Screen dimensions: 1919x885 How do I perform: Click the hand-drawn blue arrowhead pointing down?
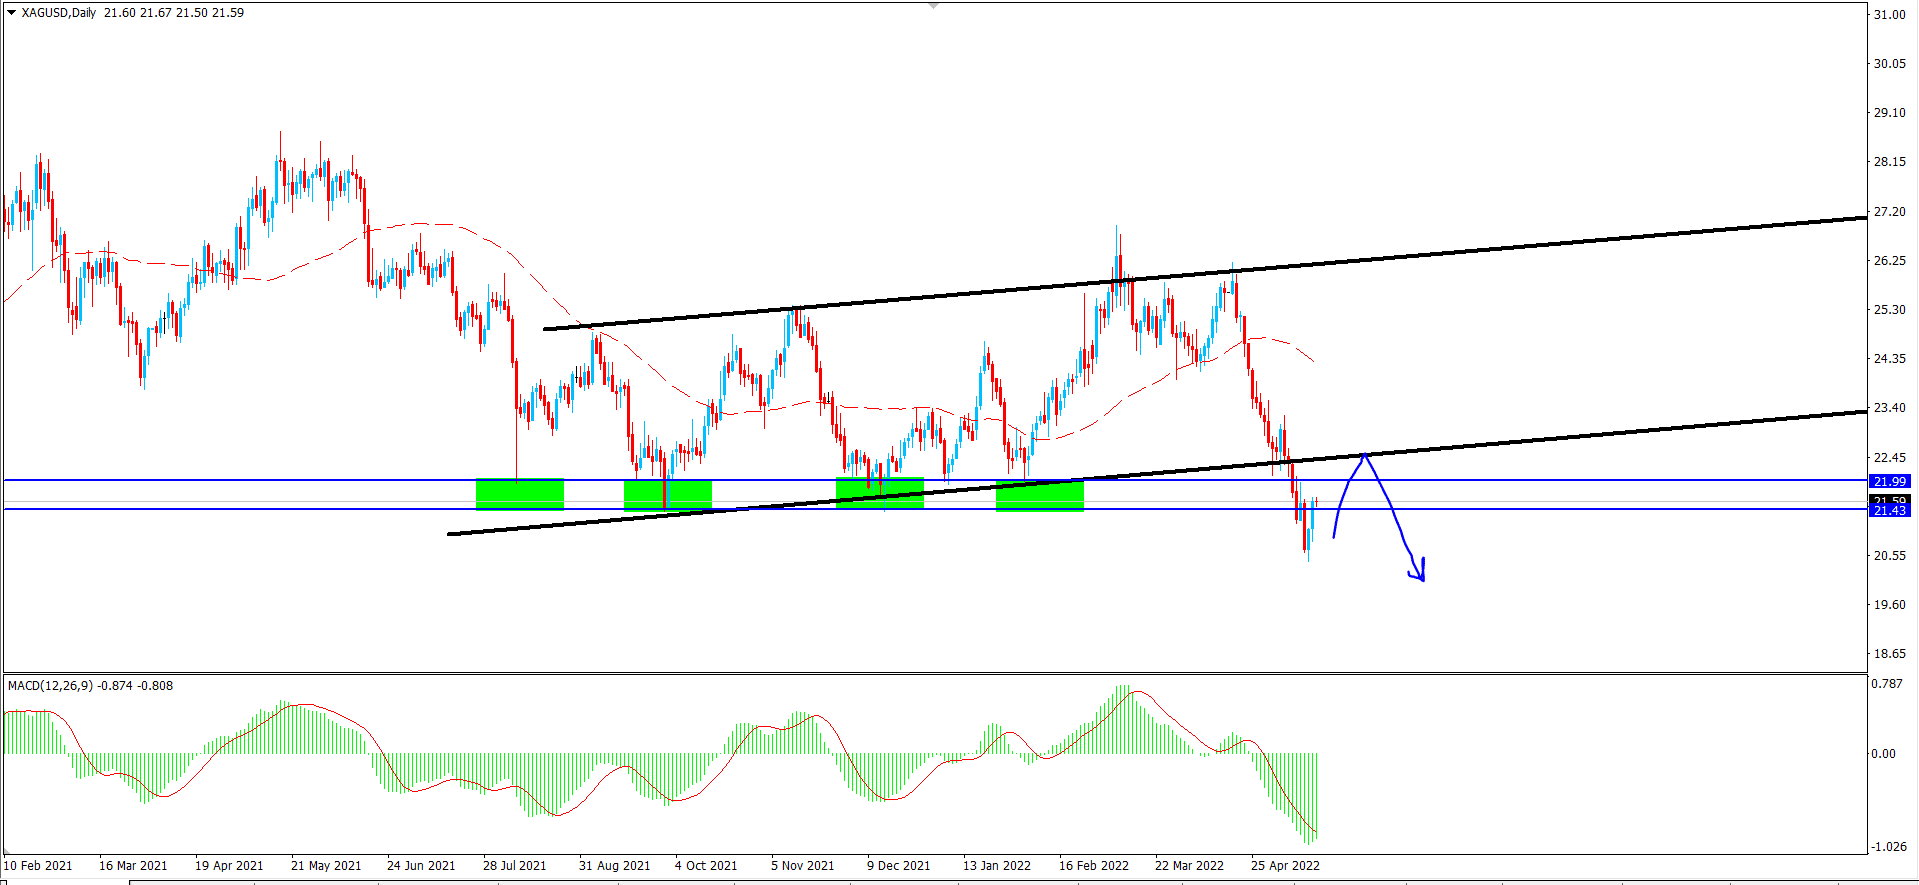tap(1418, 573)
